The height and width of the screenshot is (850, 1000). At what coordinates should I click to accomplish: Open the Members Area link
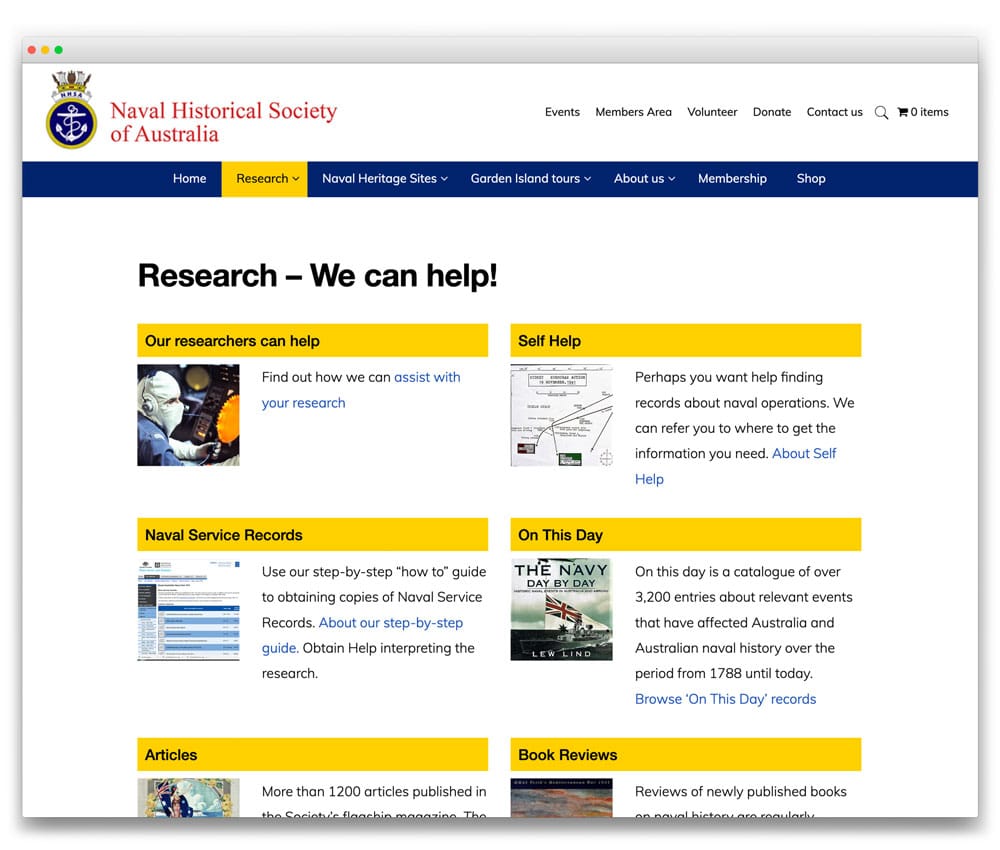click(633, 112)
